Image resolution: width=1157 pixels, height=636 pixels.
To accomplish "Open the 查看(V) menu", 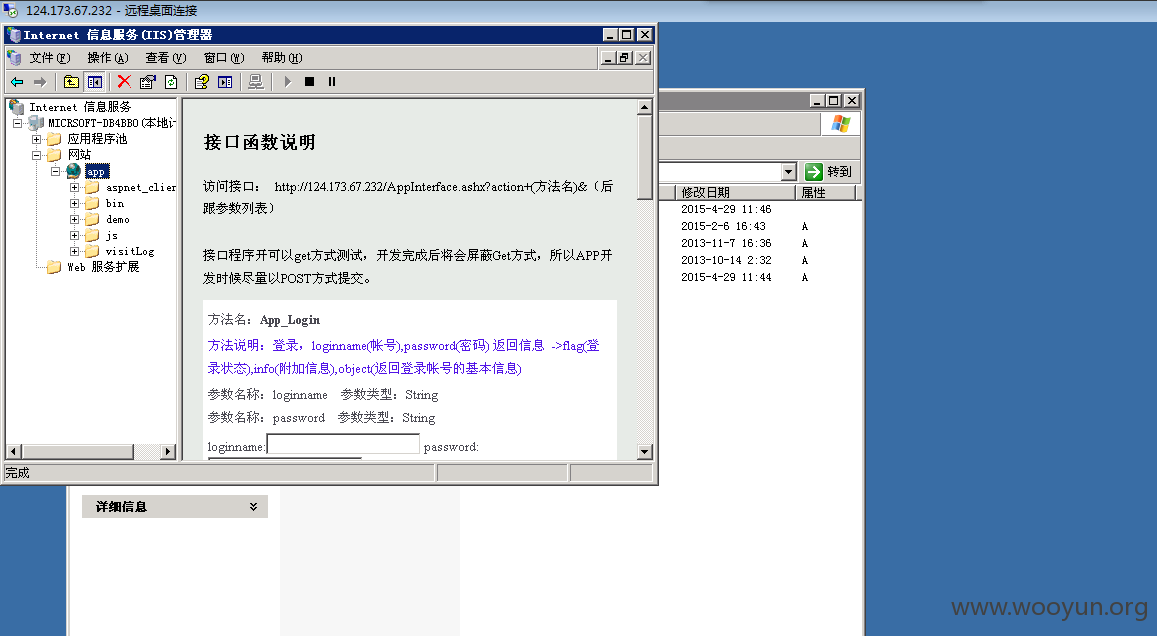I will (166, 58).
